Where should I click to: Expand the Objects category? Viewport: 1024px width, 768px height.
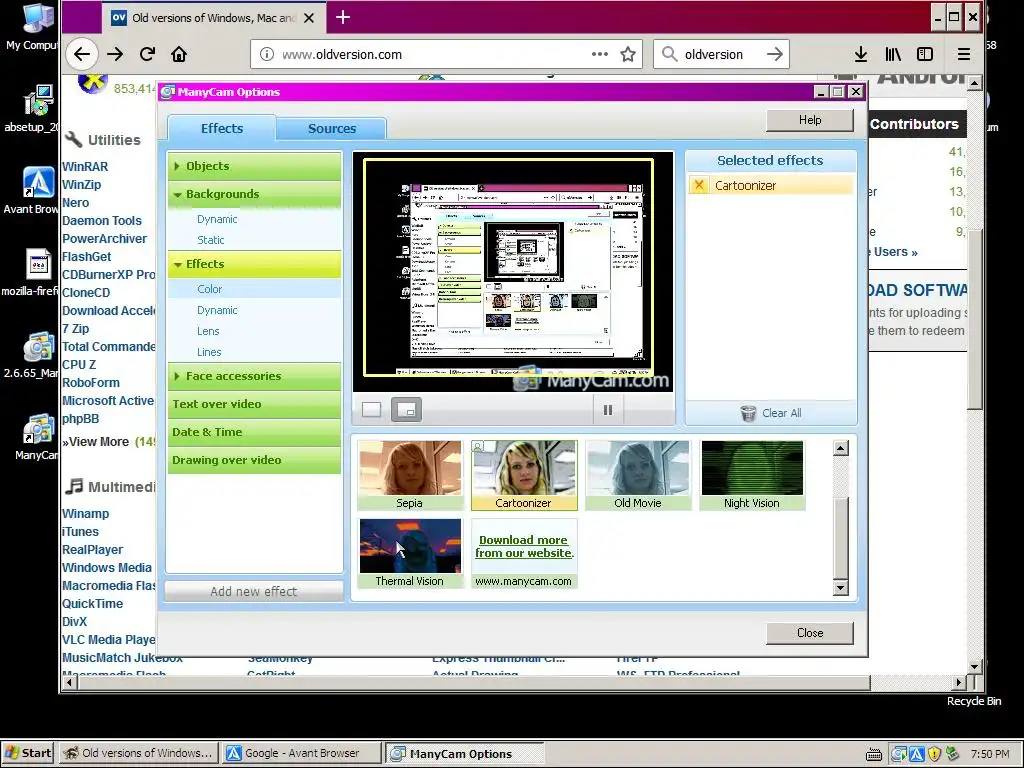[x=254, y=166]
